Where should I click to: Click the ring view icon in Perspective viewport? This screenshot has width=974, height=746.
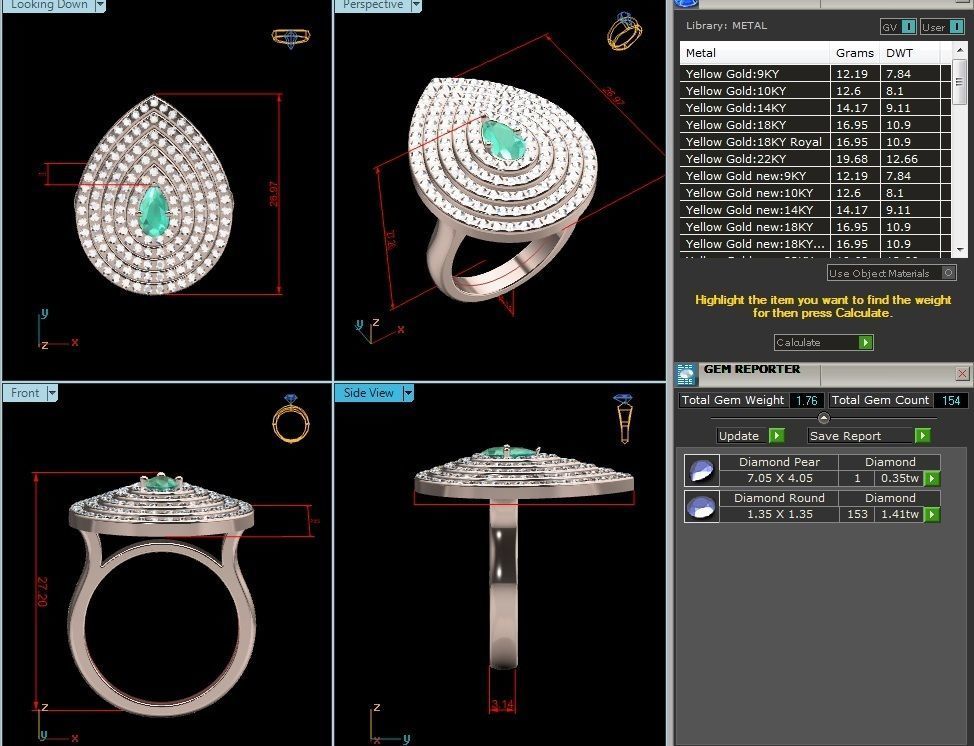(624, 30)
